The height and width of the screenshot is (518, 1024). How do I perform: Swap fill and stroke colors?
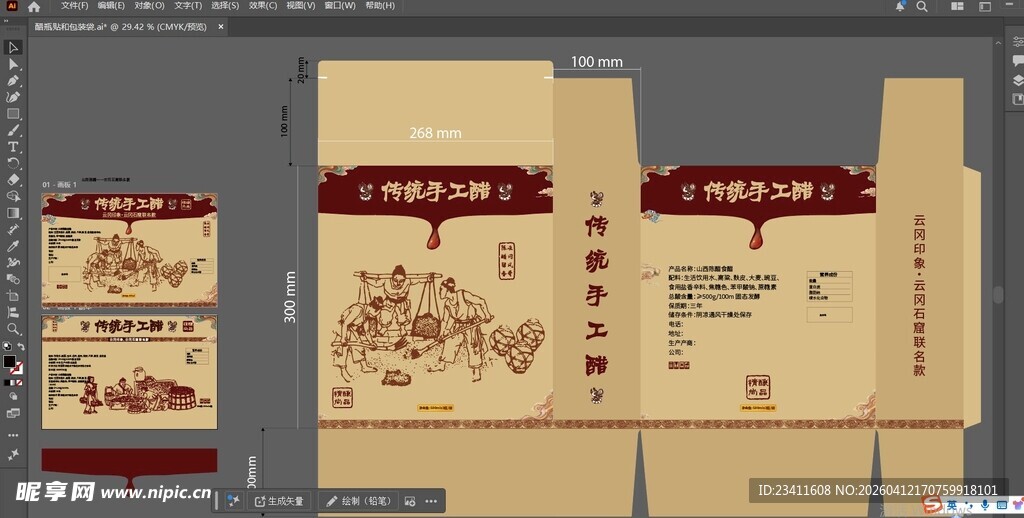(21, 346)
